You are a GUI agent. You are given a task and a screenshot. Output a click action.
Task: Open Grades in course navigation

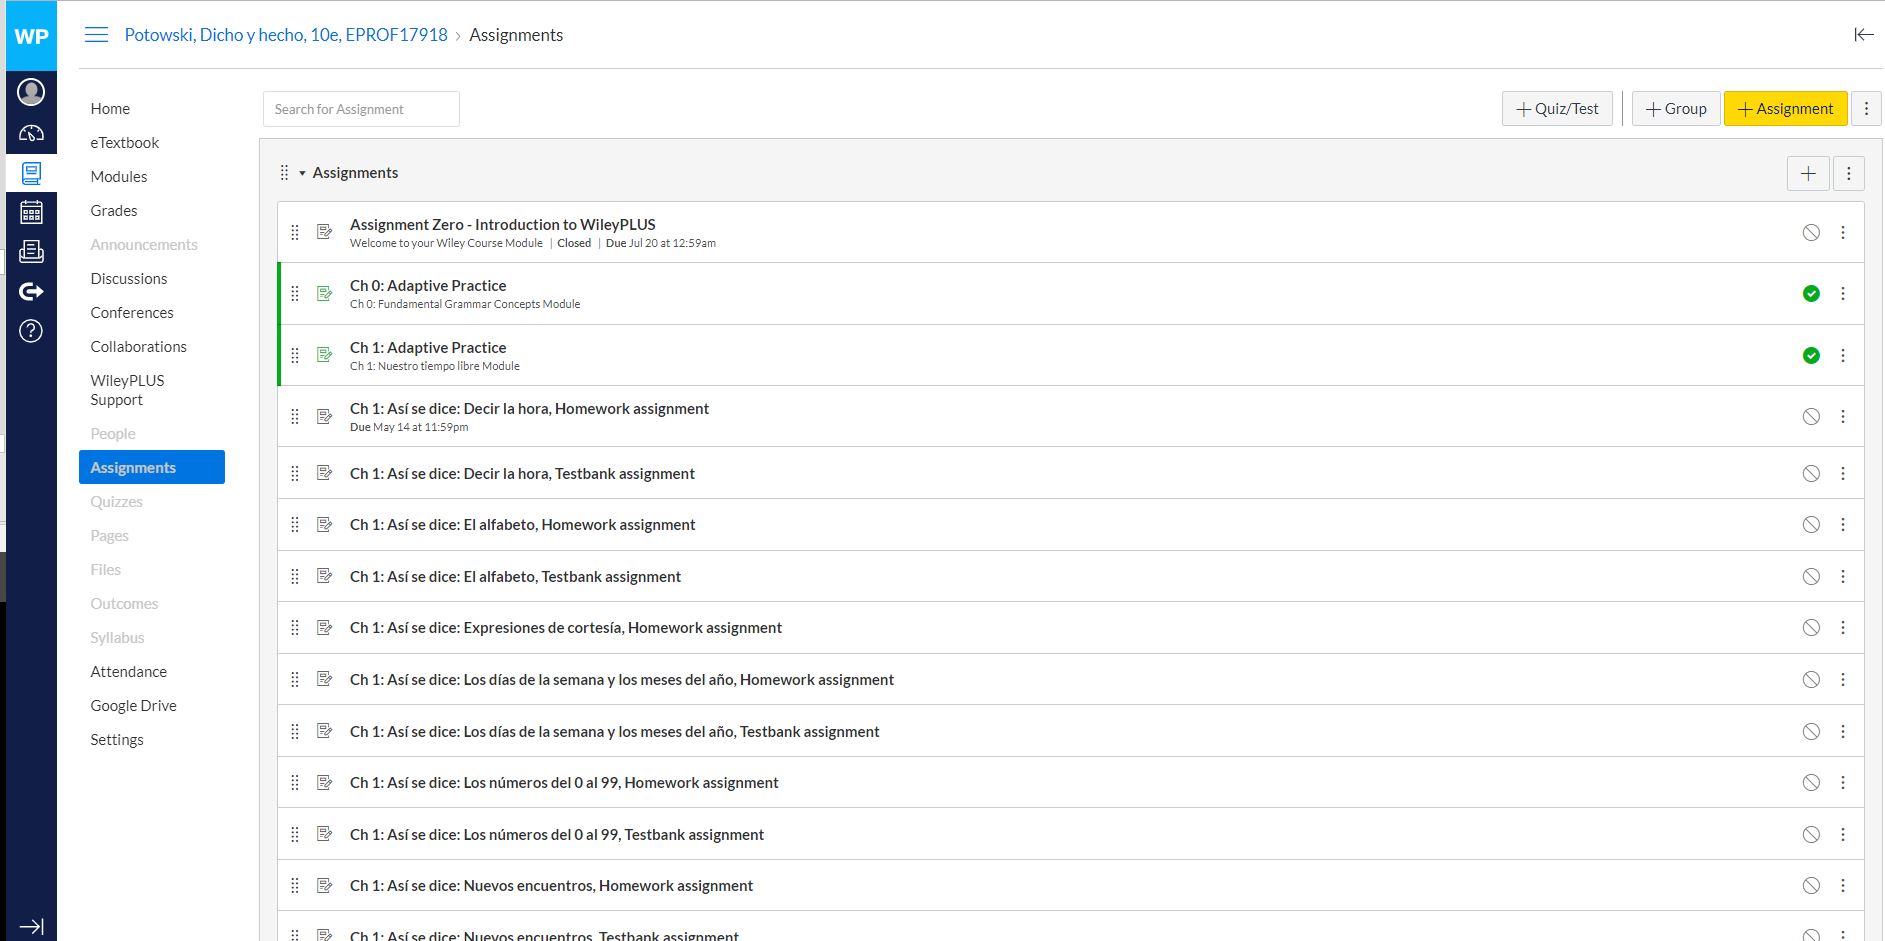click(114, 211)
